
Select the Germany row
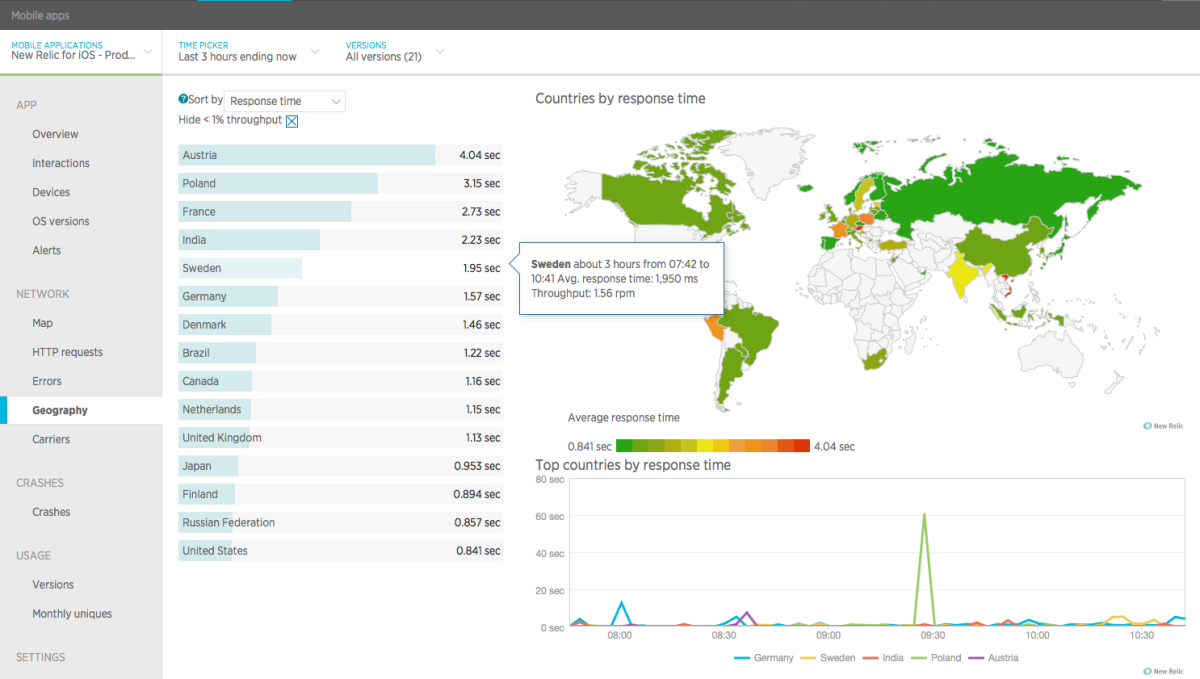(340, 296)
